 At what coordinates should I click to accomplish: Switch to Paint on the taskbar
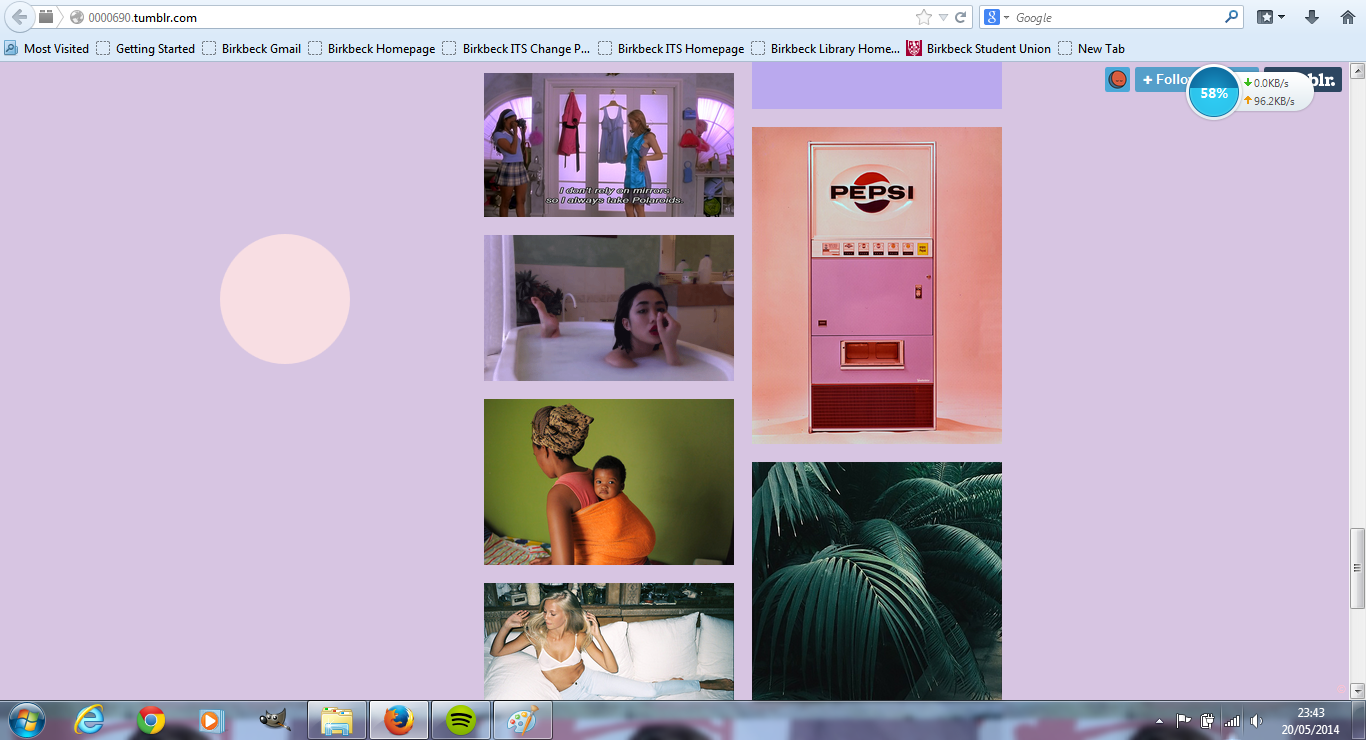point(523,720)
